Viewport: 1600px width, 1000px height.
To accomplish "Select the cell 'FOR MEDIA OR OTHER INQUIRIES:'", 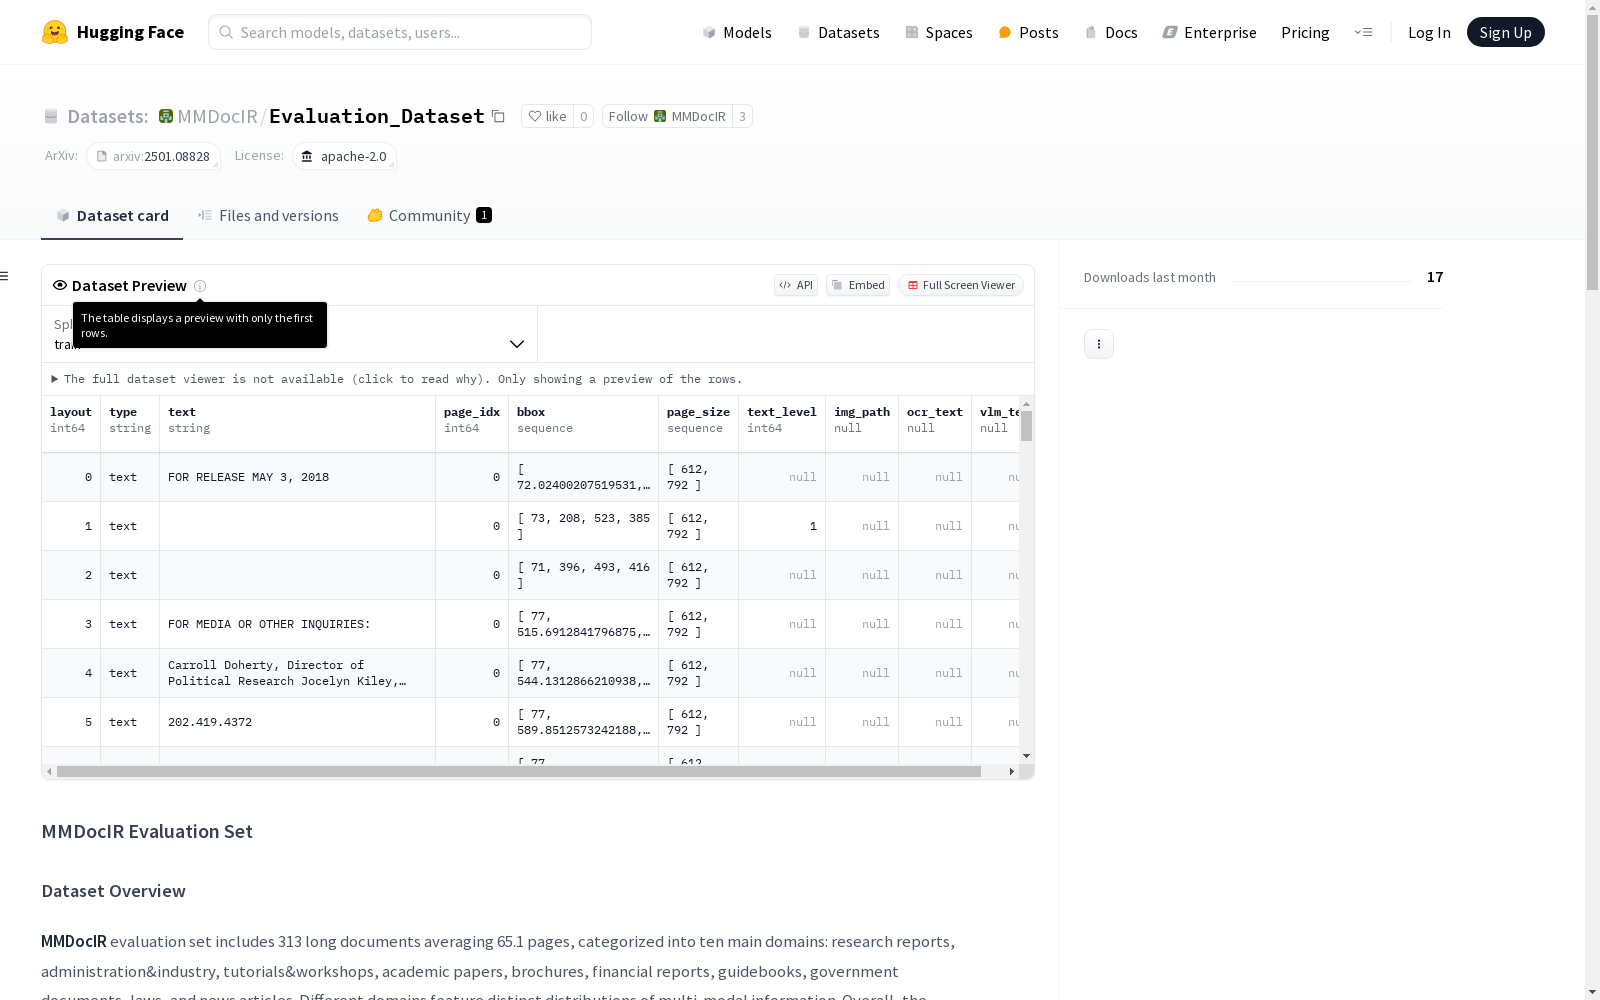I will 297,625.
